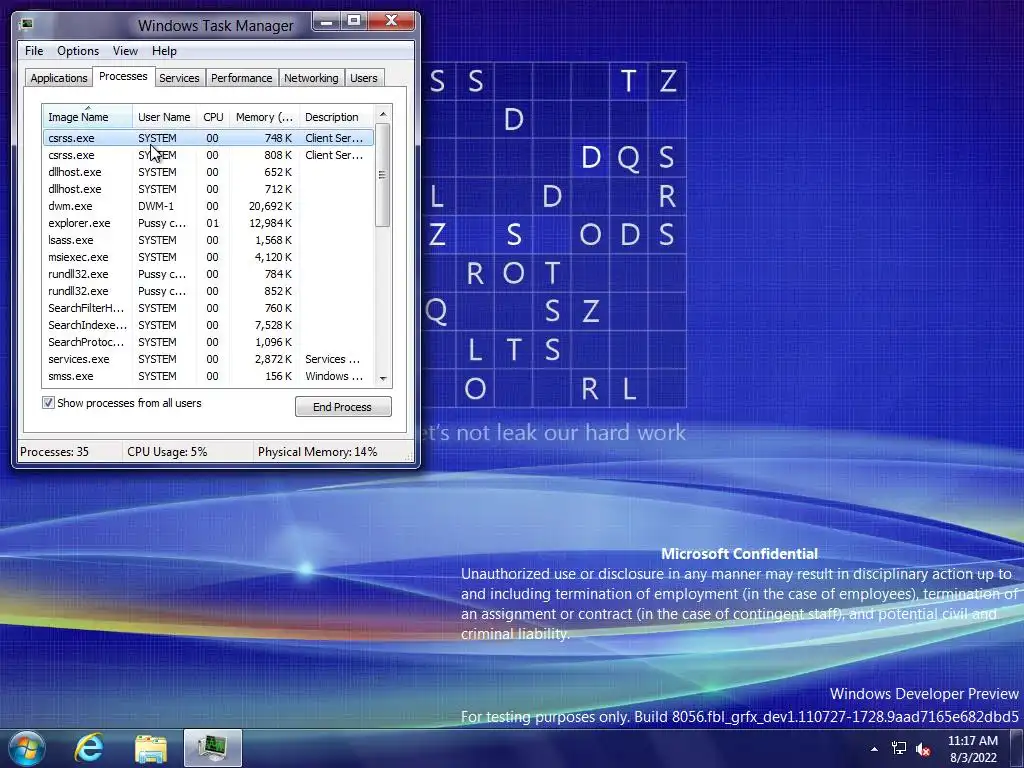This screenshot has height=768, width=1024.
Task: Click DWM-1 user name cell
Action: (156, 206)
